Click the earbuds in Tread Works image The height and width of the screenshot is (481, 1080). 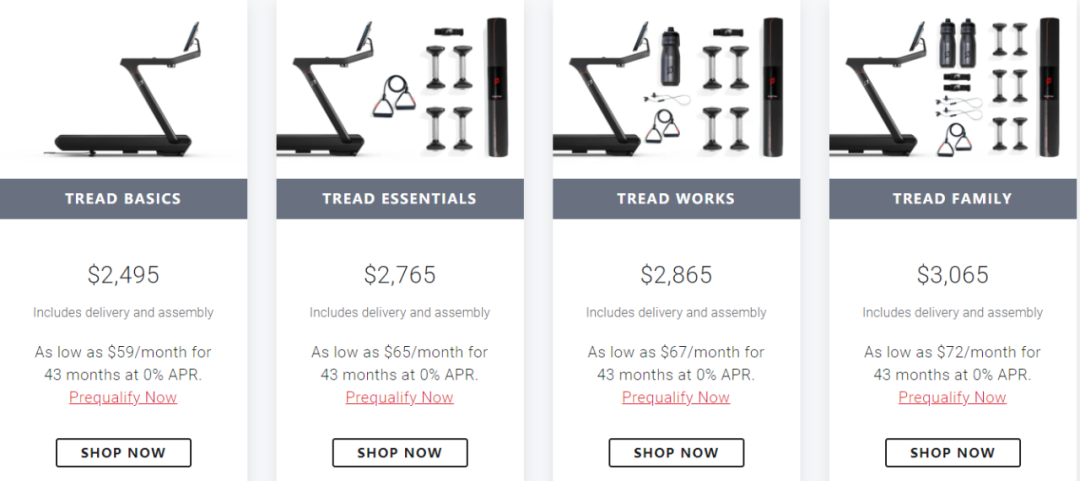coord(667,100)
